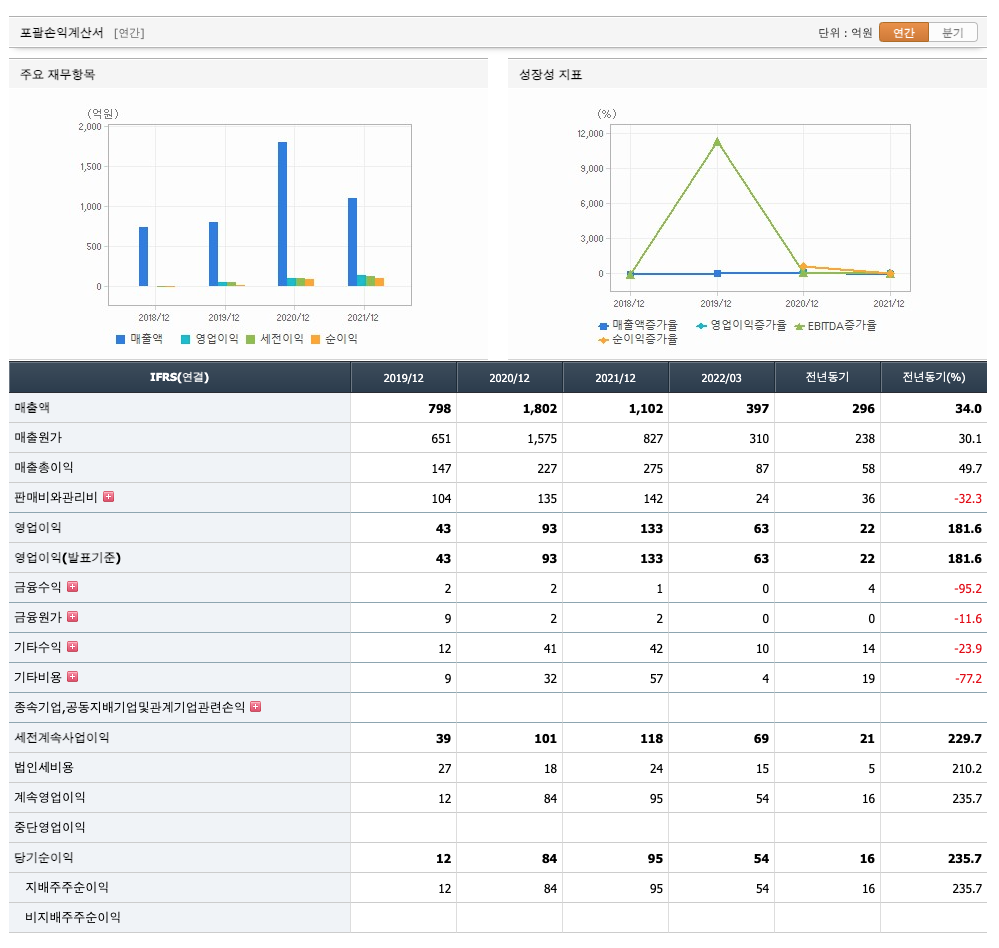This screenshot has width=999, height=948.
Task: Click the 성장성 지표 panel heading
Action: pyautogui.click(x=550, y=75)
